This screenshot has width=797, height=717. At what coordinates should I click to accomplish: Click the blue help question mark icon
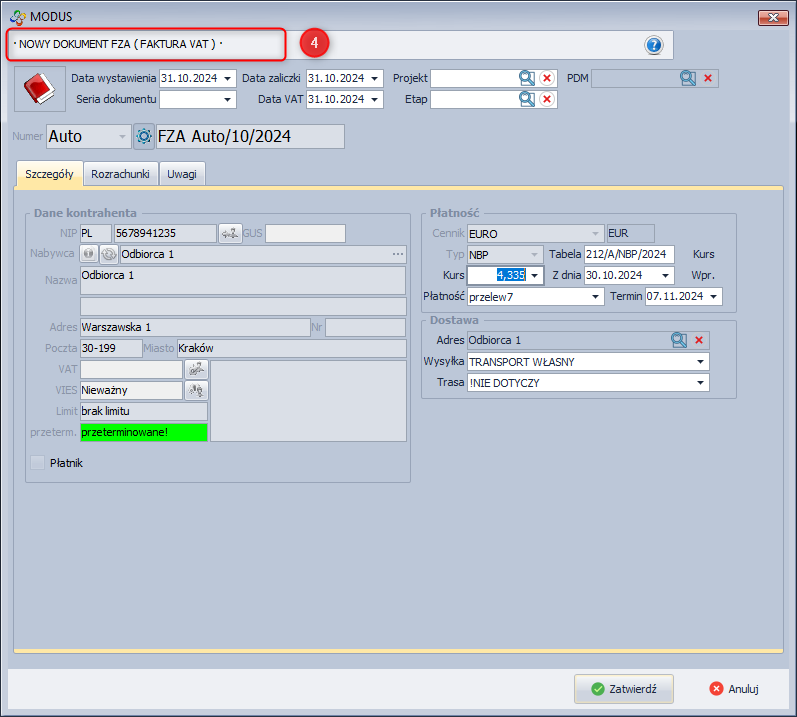654,45
